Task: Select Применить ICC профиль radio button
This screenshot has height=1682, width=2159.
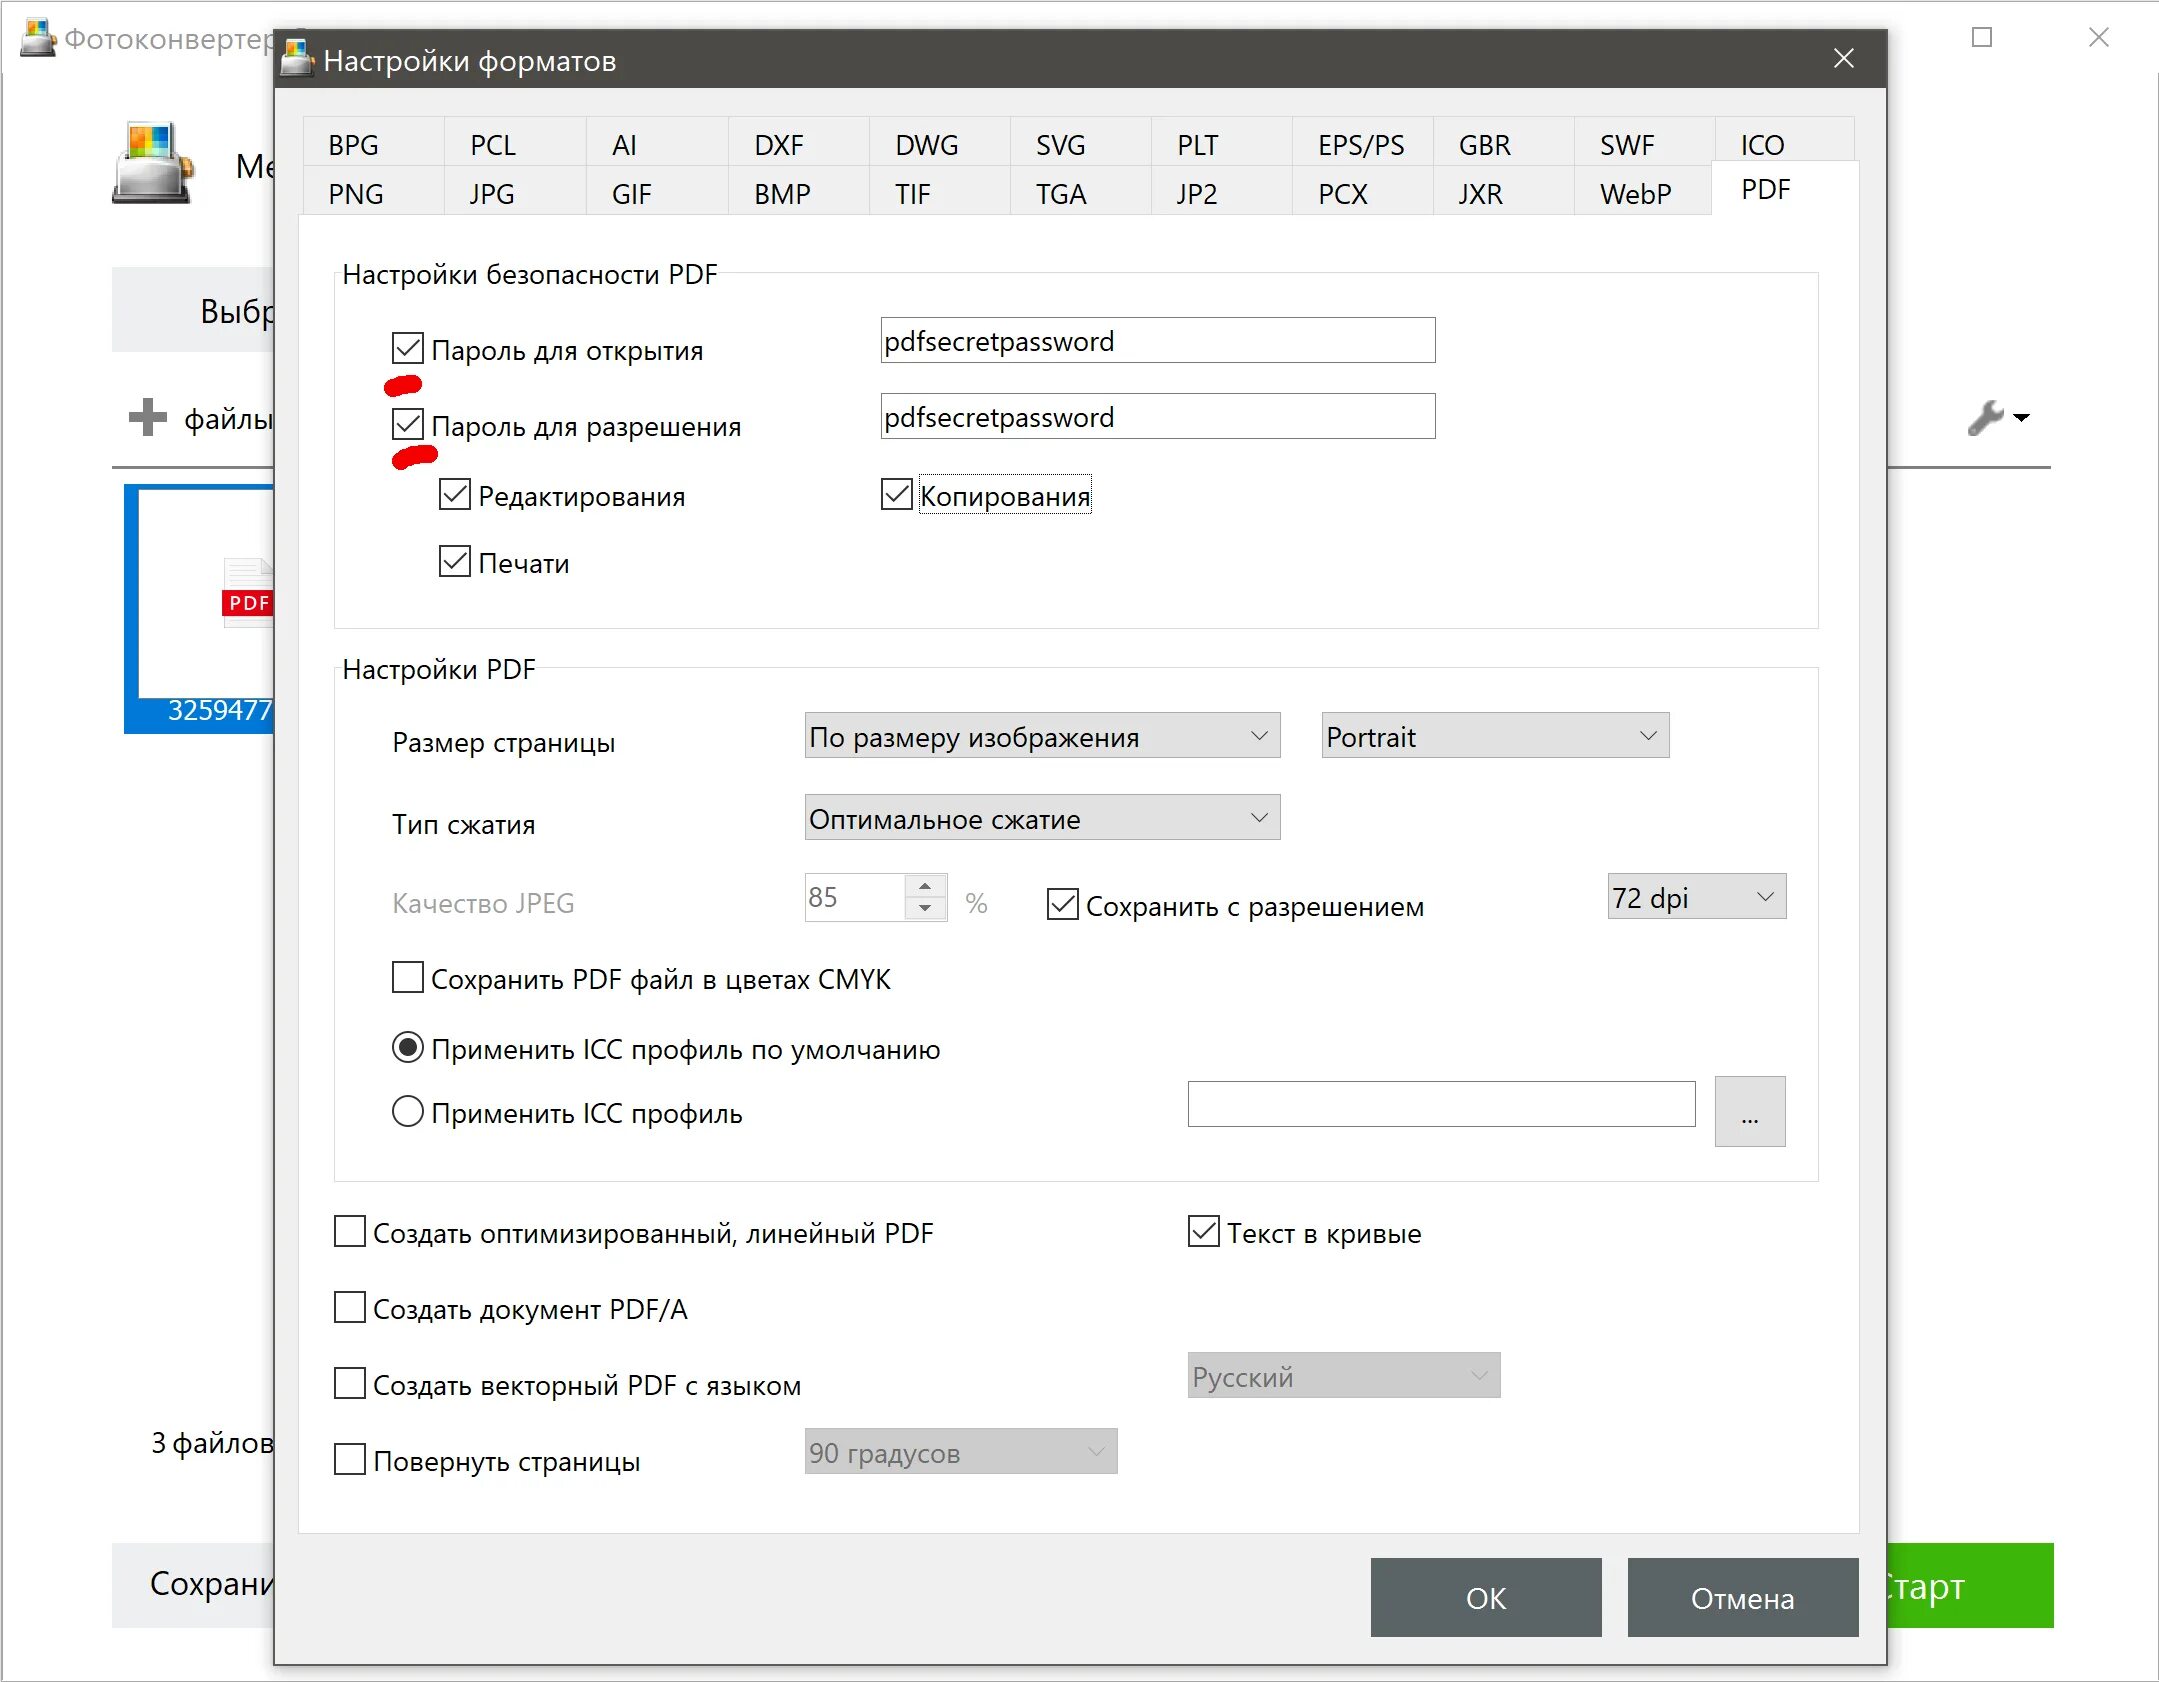Action: [x=407, y=1112]
